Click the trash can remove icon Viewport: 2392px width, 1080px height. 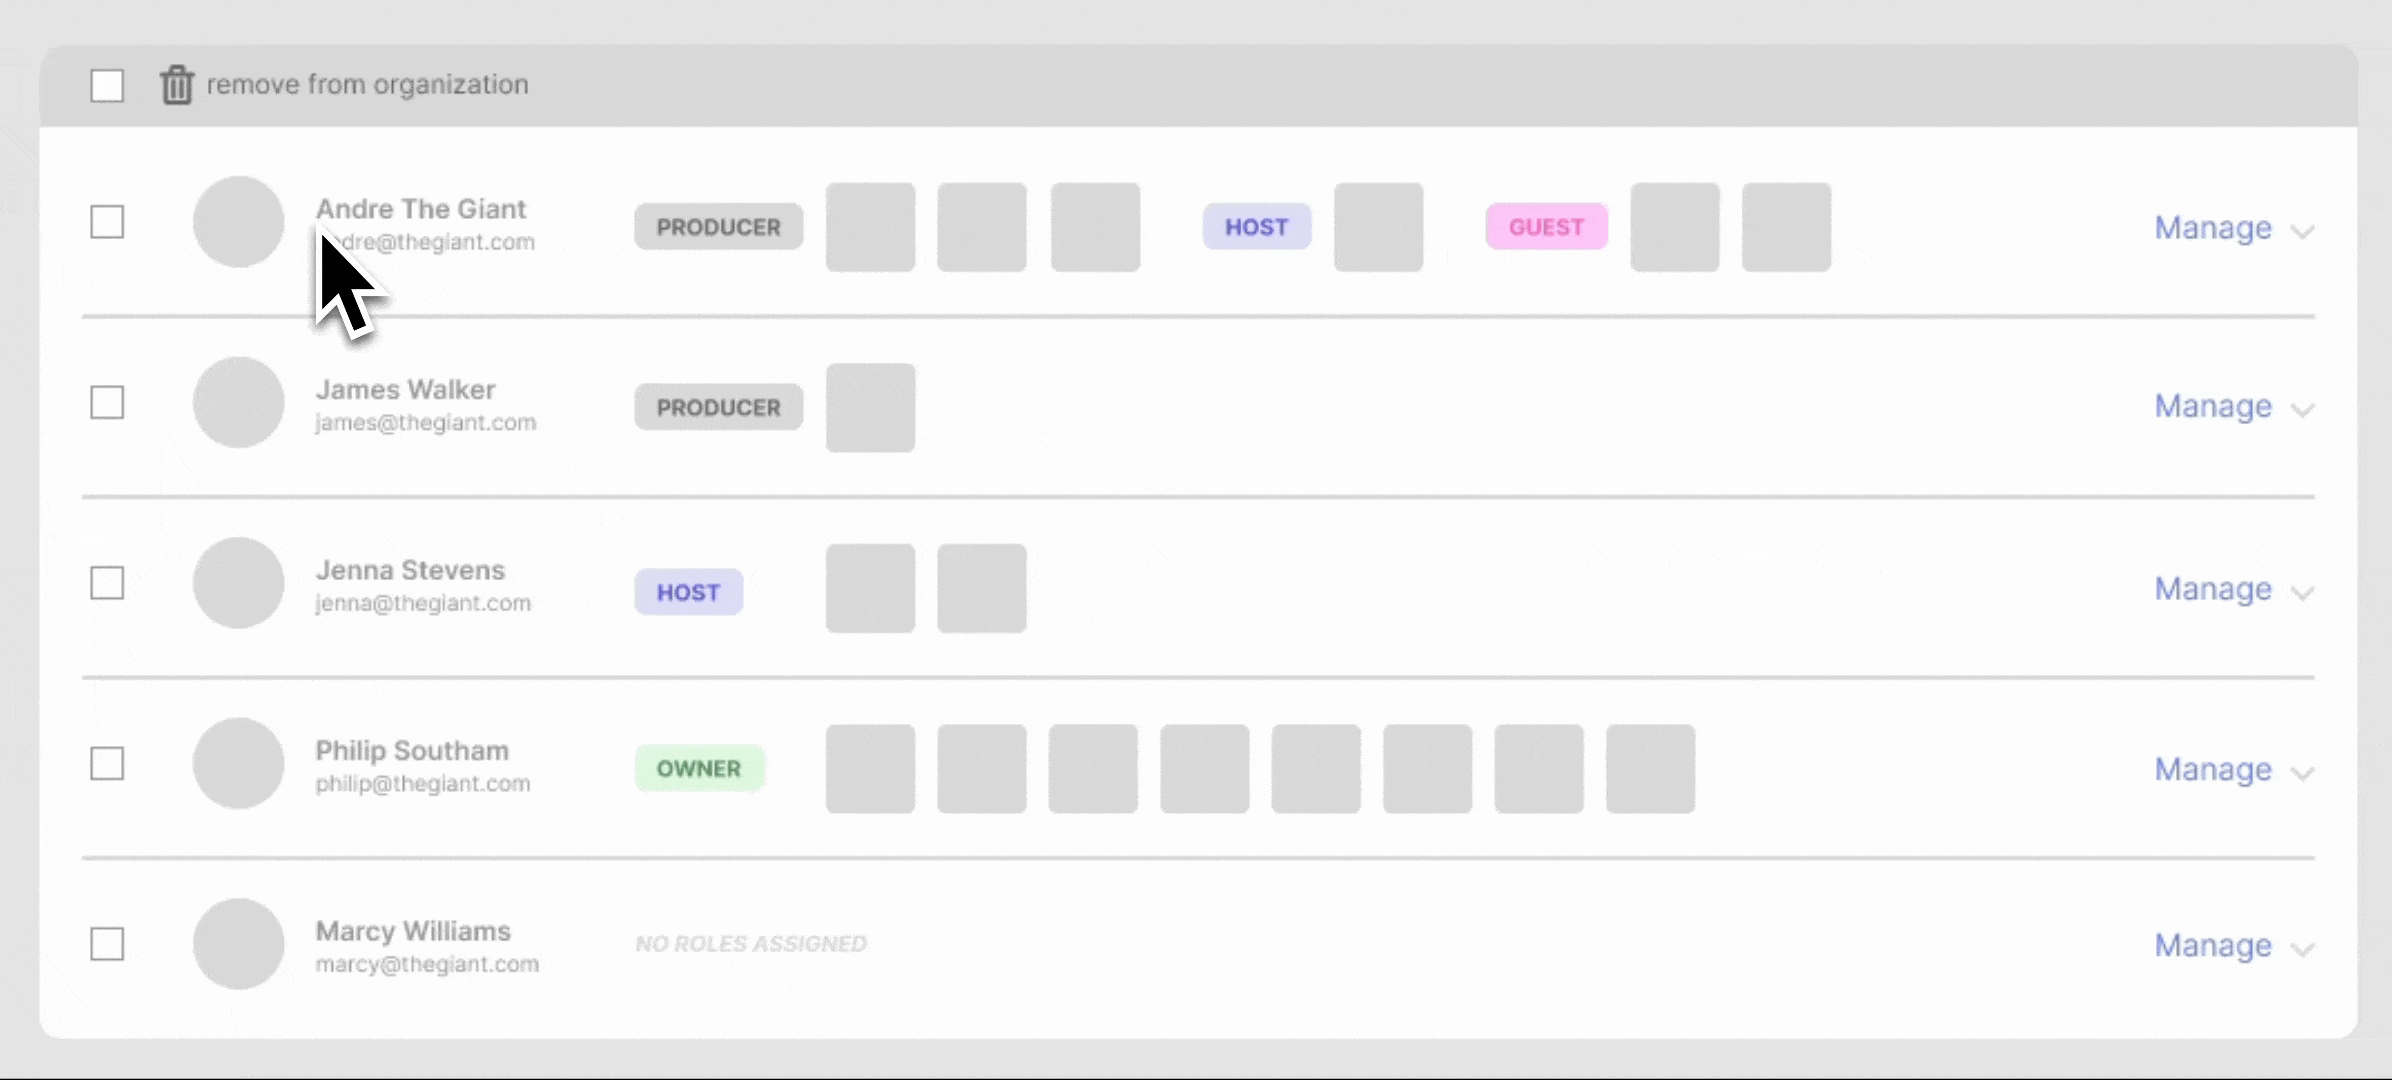click(177, 85)
